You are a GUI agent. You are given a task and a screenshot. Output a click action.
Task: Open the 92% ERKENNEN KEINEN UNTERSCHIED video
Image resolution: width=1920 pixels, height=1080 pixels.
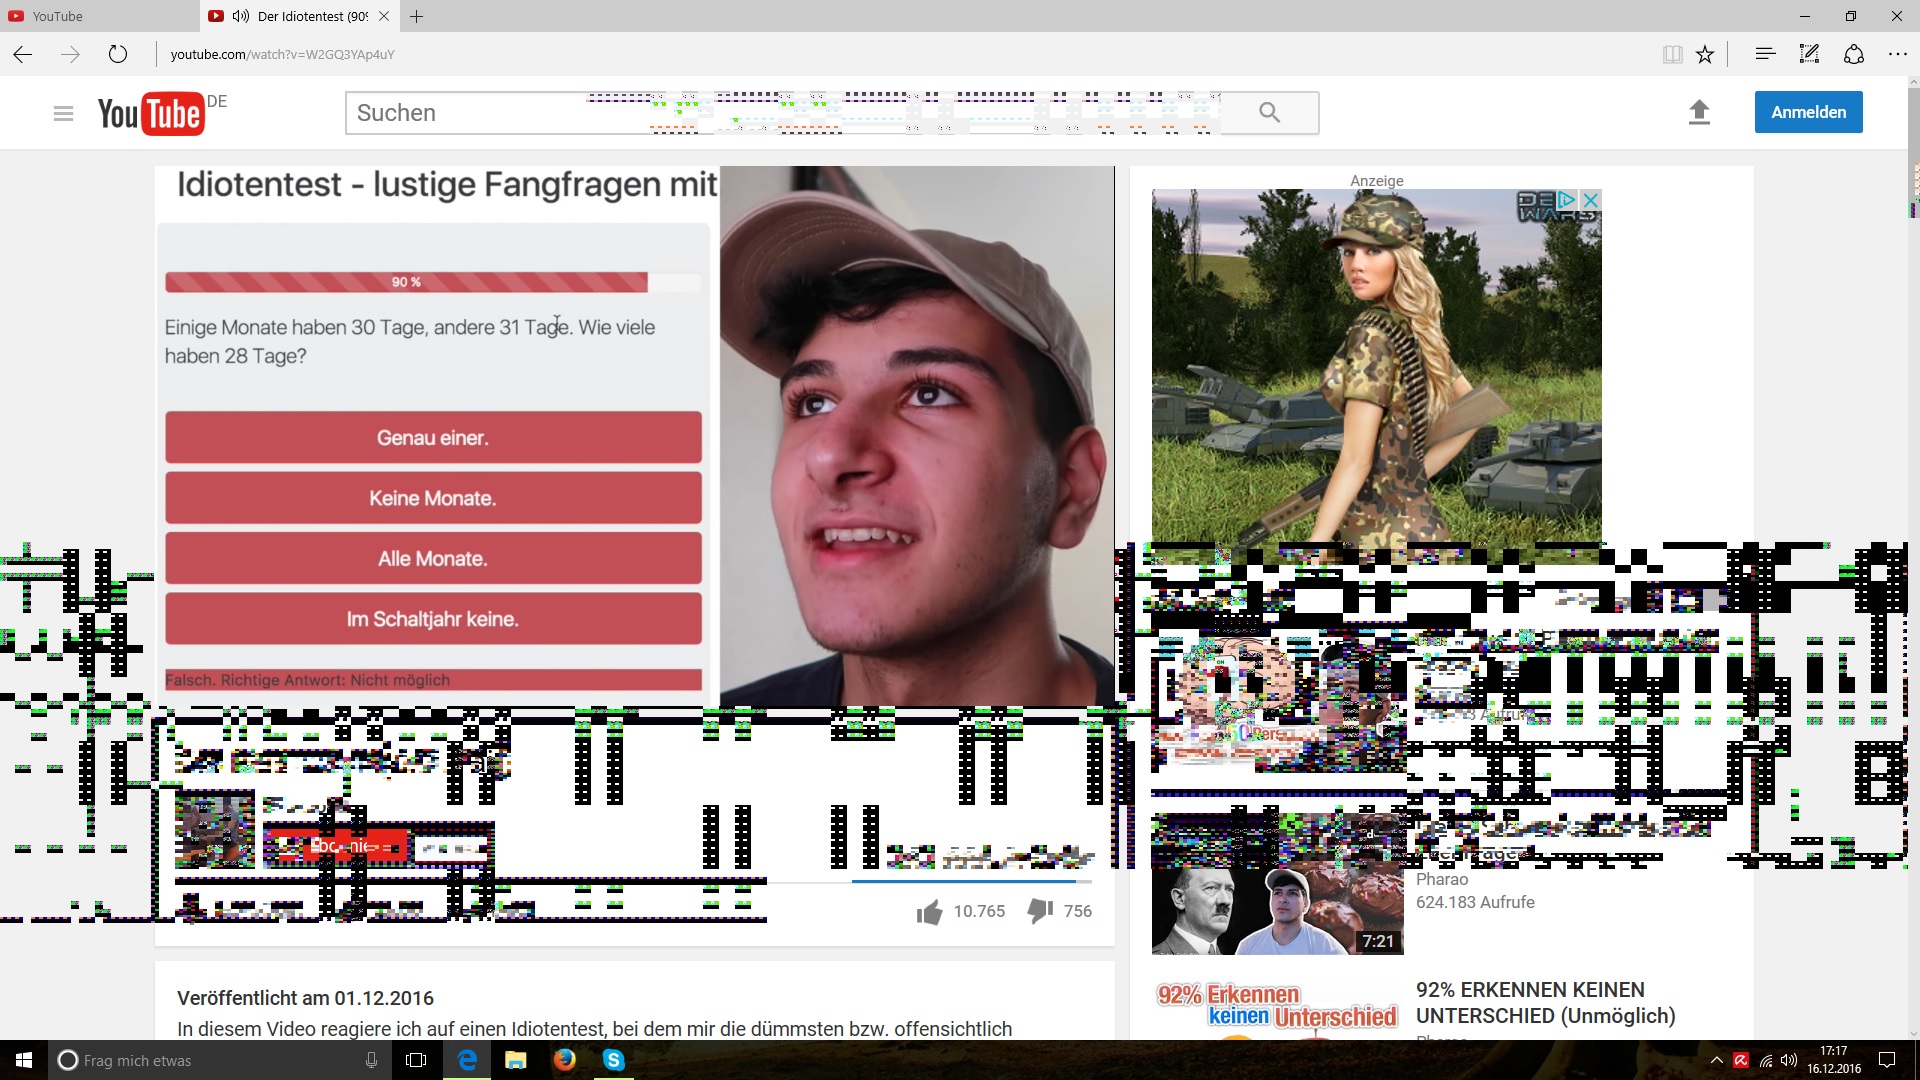click(1545, 1002)
